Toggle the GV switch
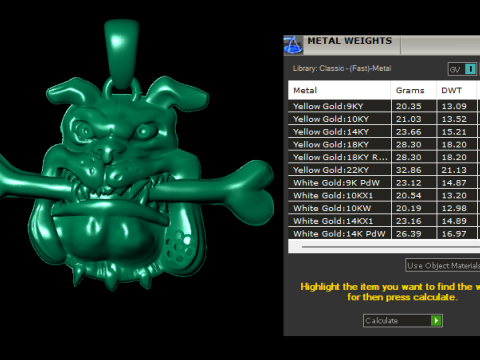Image resolution: width=480 pixels, height=360 pixels. pyautogui.click(x=462, y=69)
